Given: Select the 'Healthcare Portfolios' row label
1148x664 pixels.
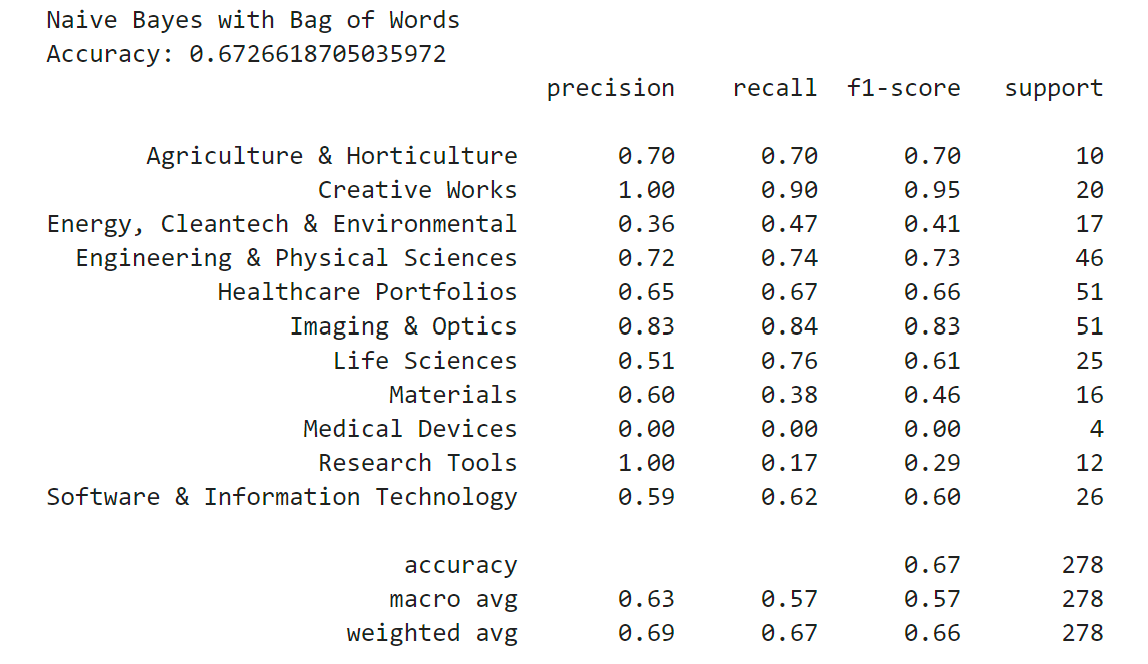Looking at the screenshot, I should click(367, 292).
